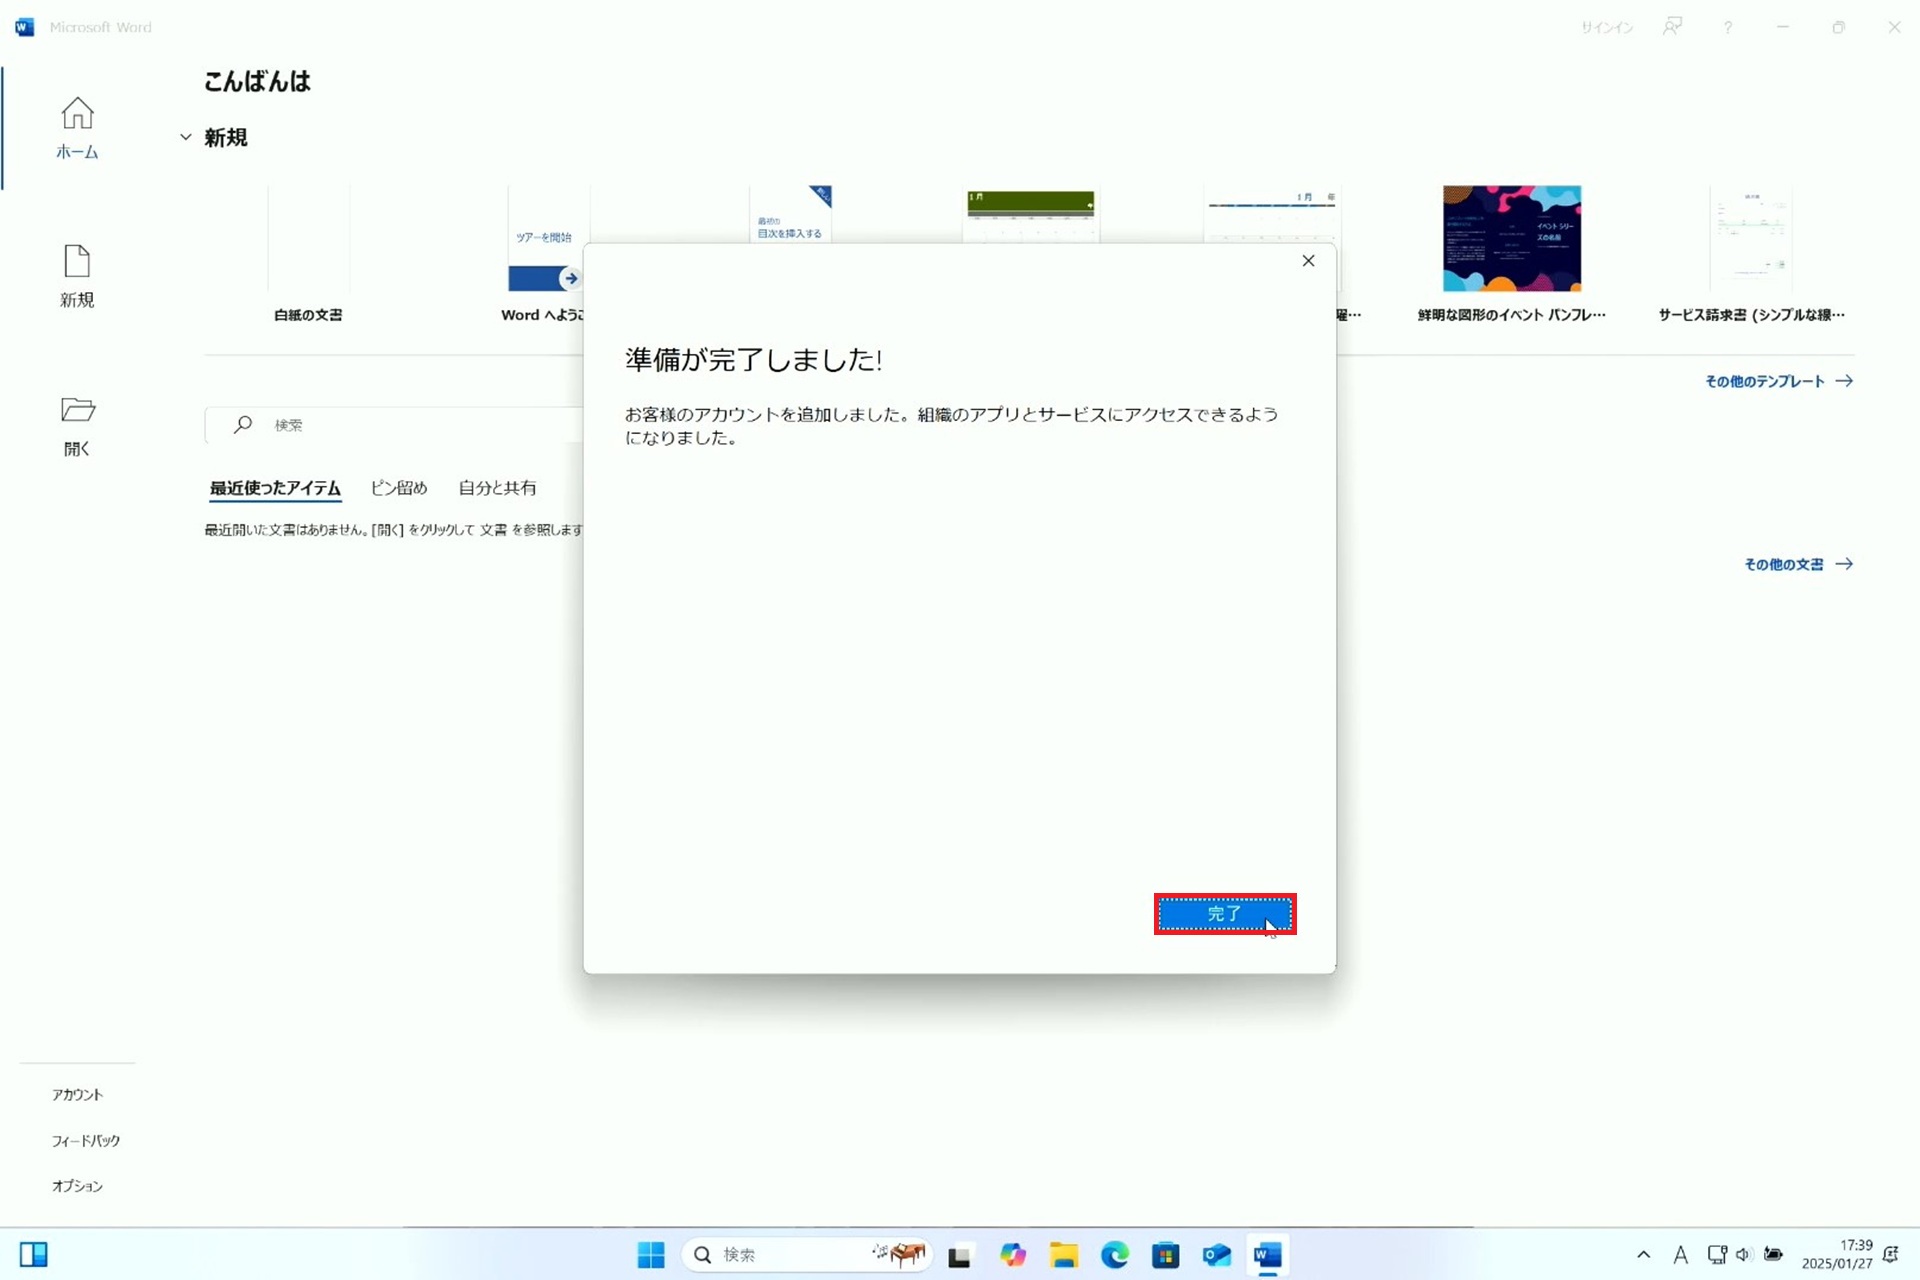Open the Word へようこそ tour template
1920x1280 pixels.
[x=544, y=254]
